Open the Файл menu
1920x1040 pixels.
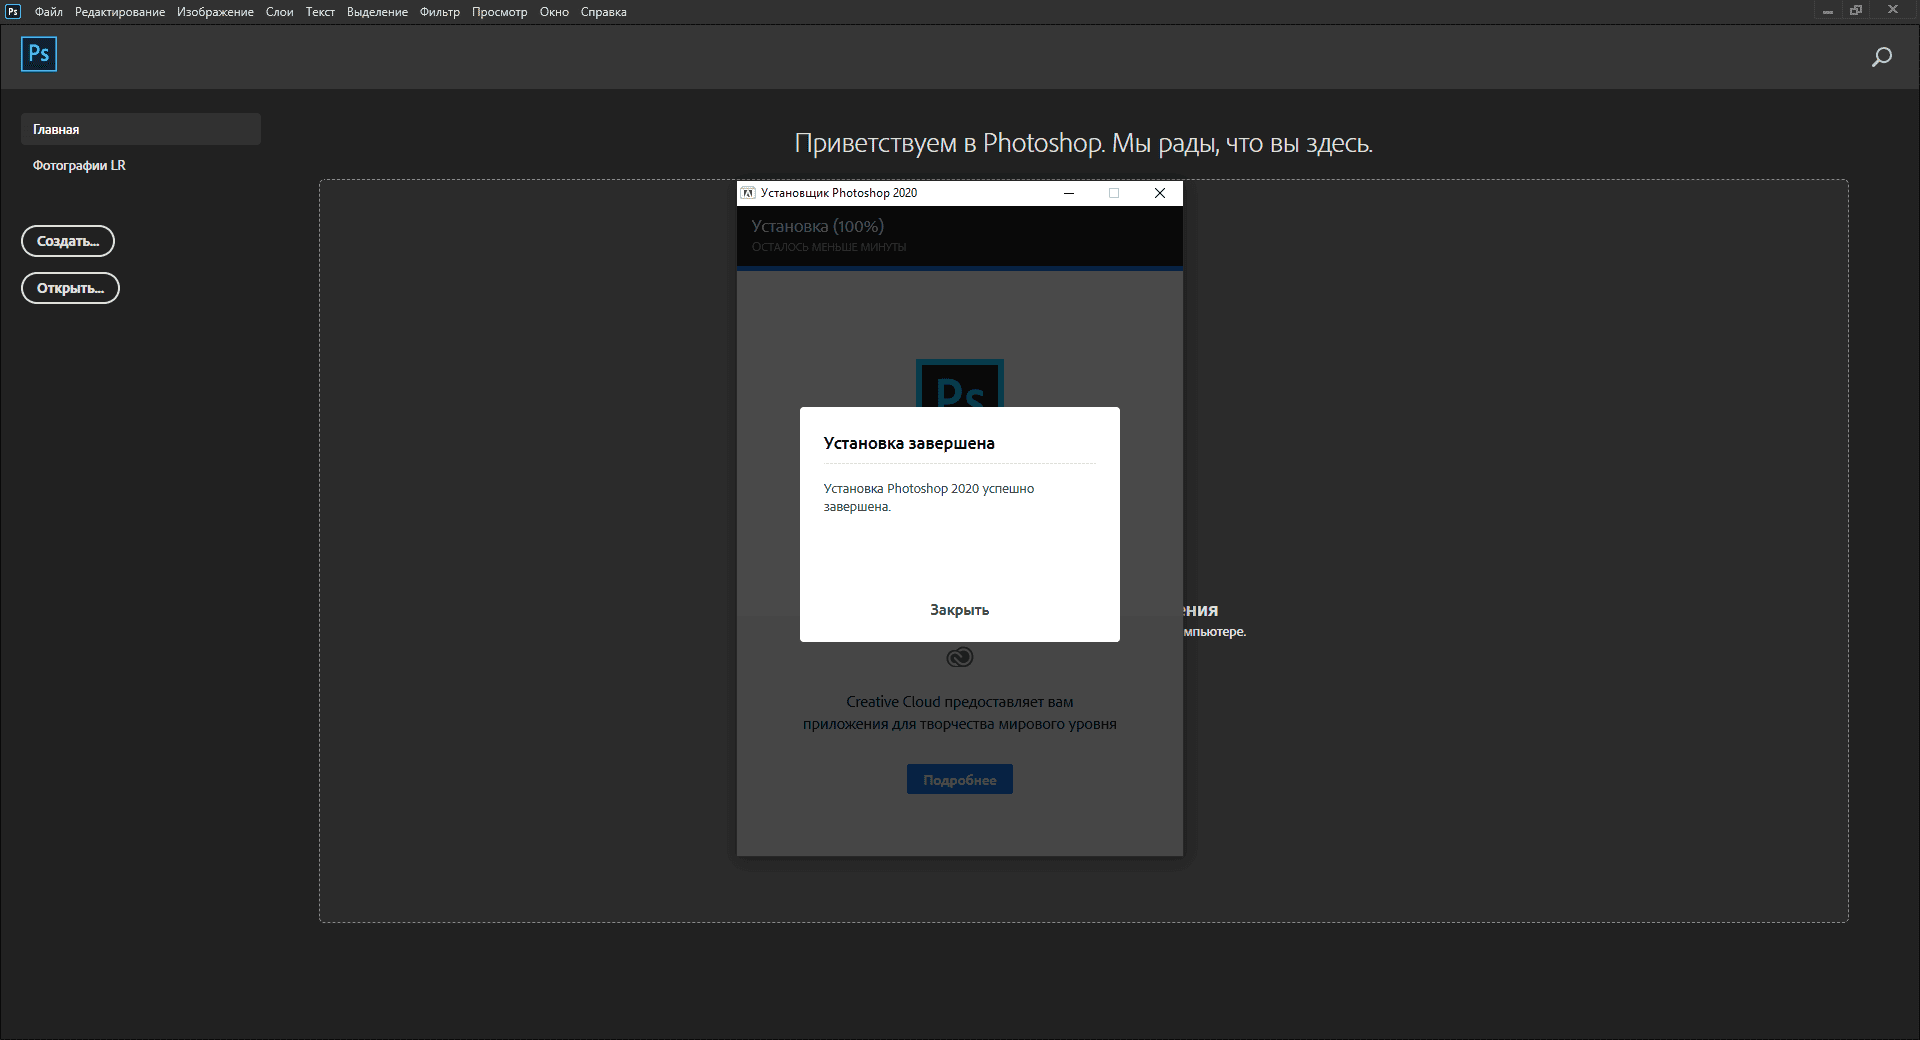click(x=49, y=12)
